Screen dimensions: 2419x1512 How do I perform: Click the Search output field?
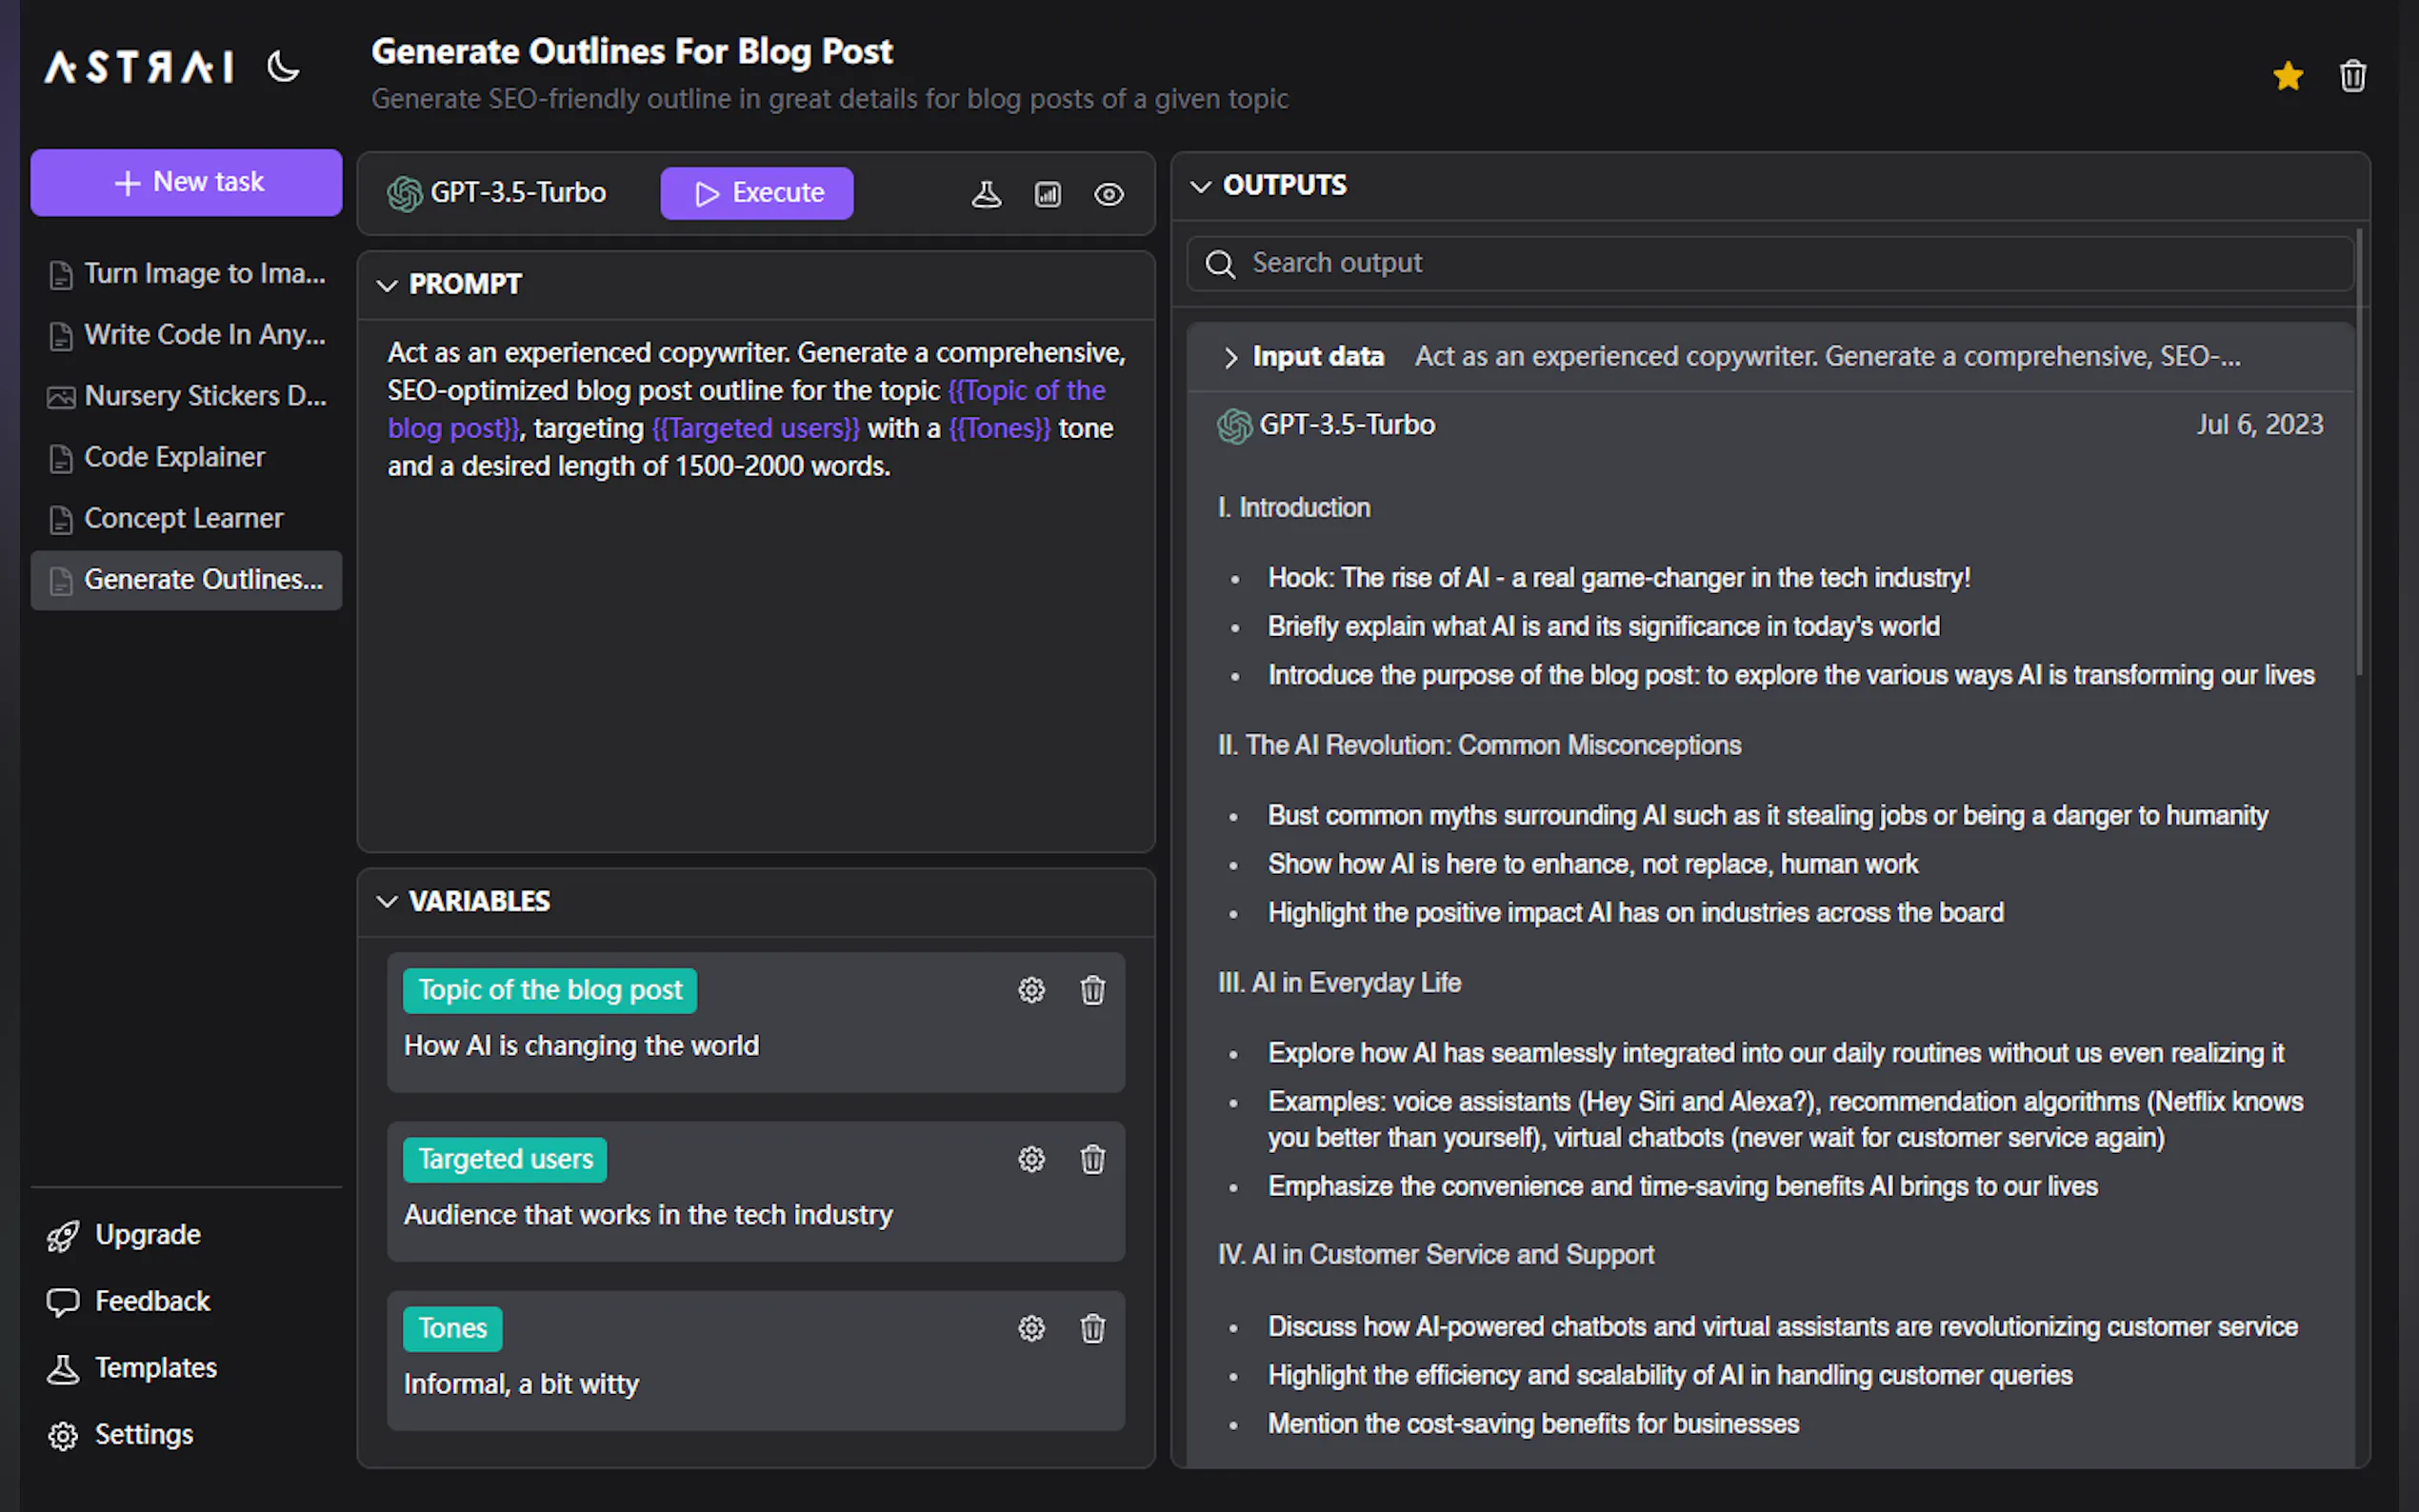pos(1770,263)
